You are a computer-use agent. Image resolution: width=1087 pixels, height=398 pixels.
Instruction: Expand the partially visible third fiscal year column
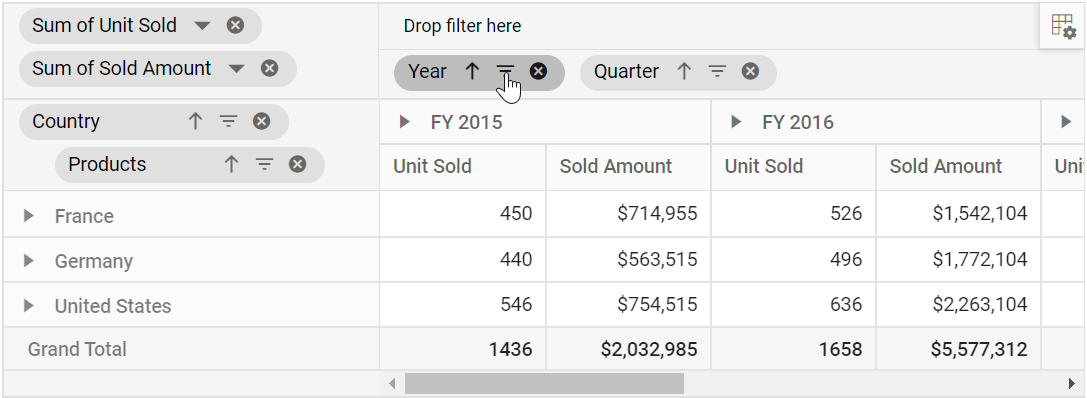tap(1066, 123)
